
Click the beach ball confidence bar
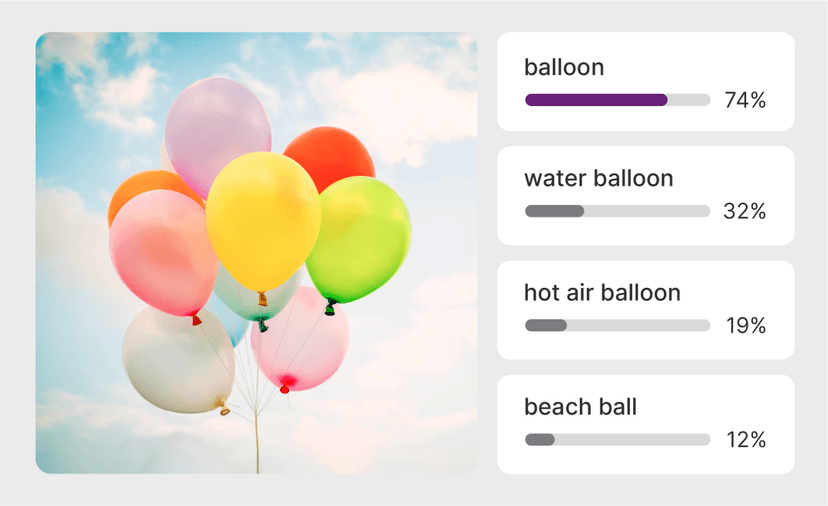(x=617, y=440)
